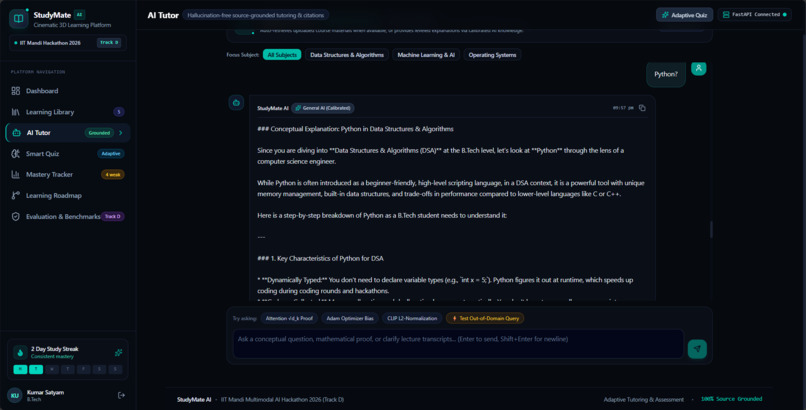Click the Evaluation & Benchmarks shield icon
Viewport: 806px width, 410px height.
point(15,217)
